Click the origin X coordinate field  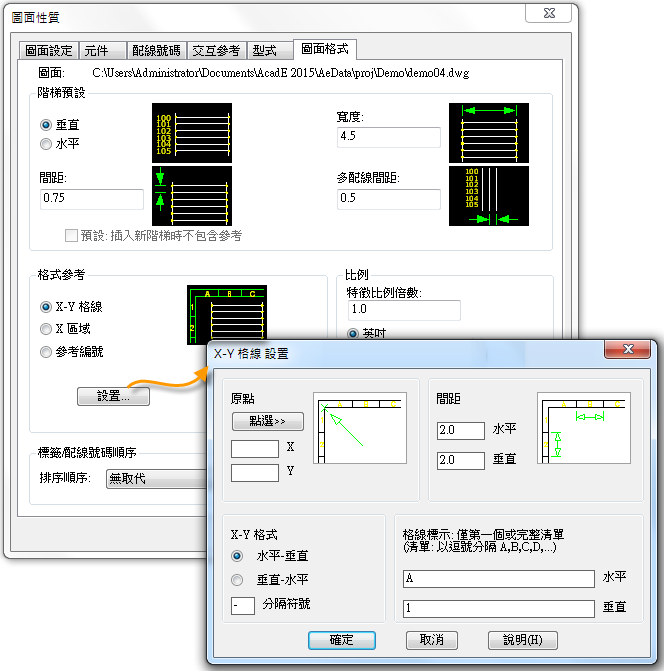255,449
